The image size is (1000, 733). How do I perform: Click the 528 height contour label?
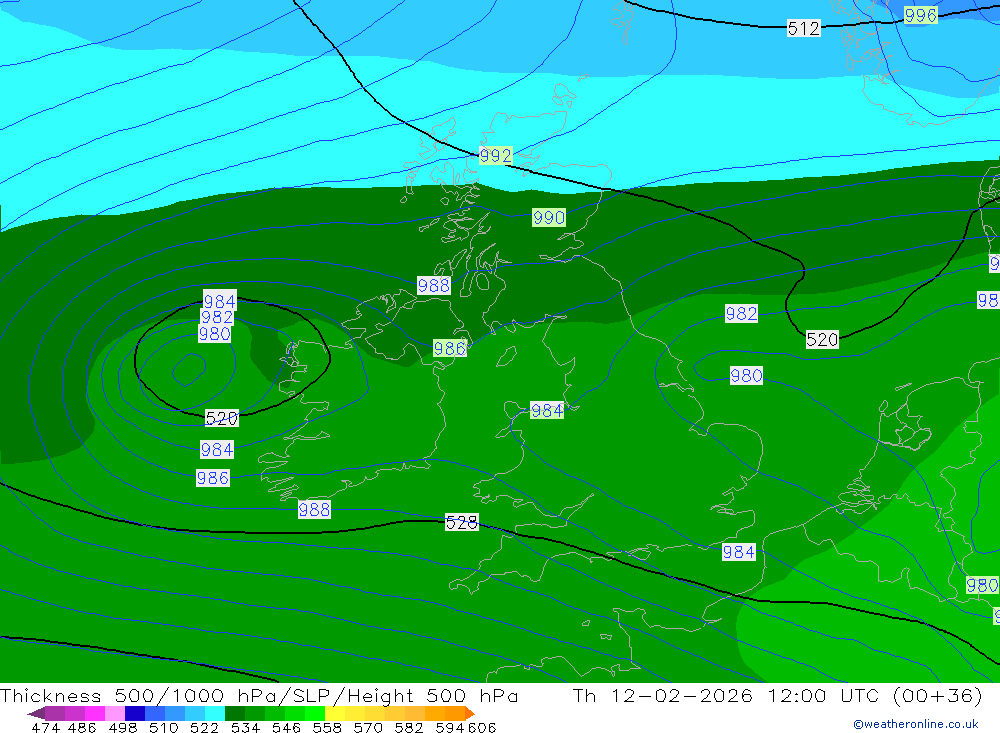tap(461, 523)
